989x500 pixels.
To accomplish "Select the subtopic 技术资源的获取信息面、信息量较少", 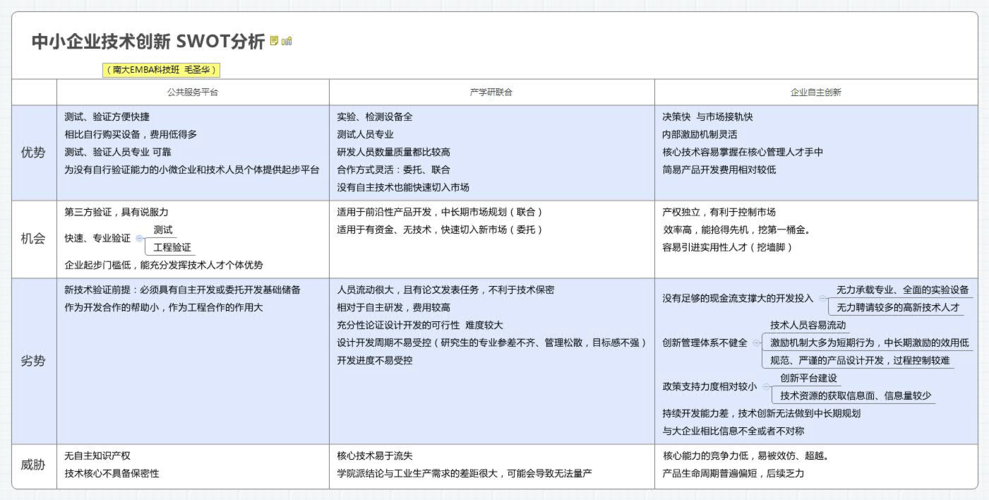I will [x=855, y=396].
